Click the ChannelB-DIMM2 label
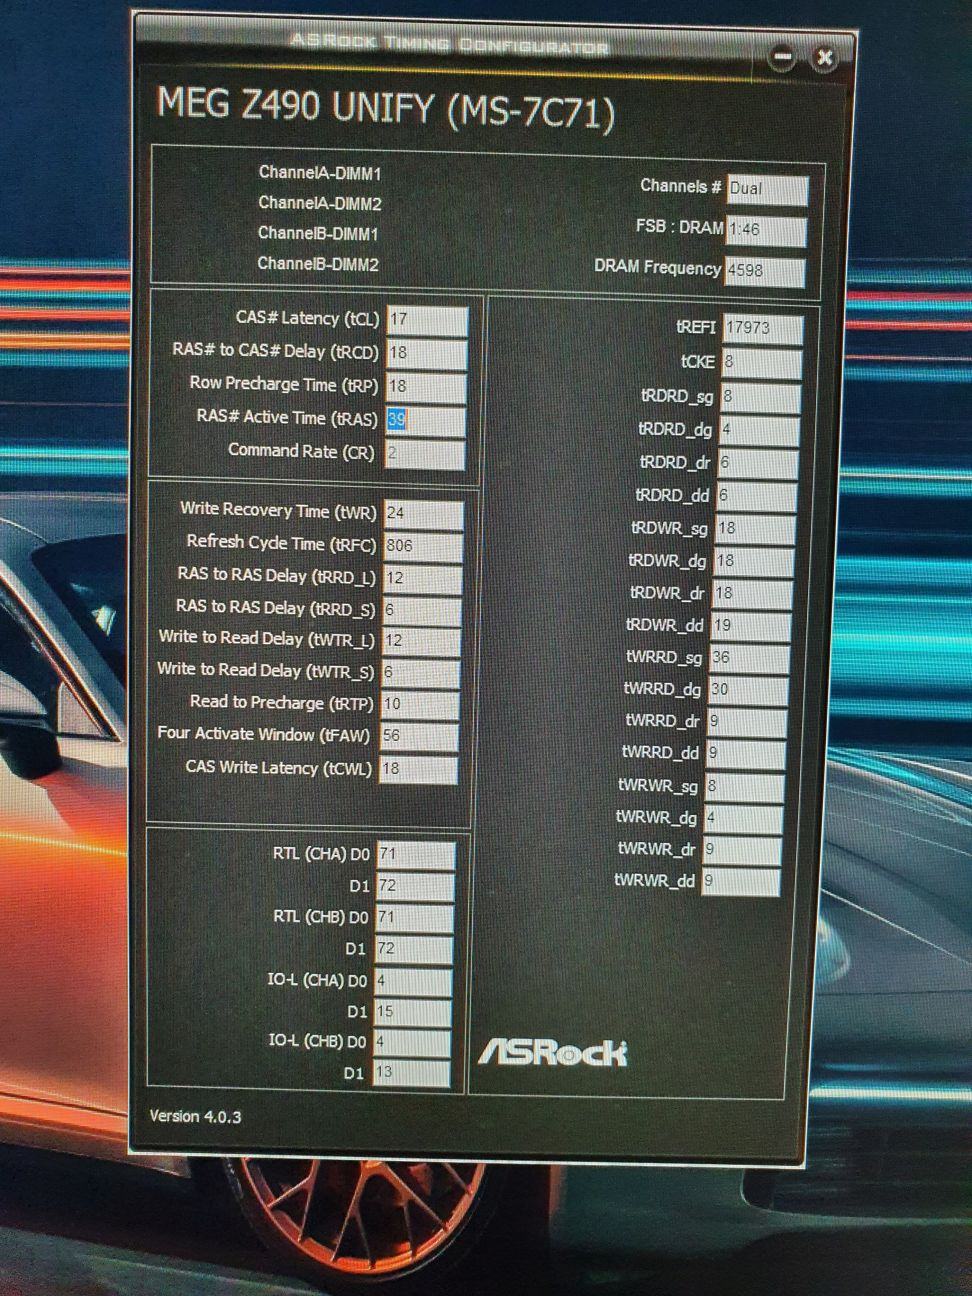The height and width of the screenshot is (1296, 972). pyautogui.click(x=318, y=264)
